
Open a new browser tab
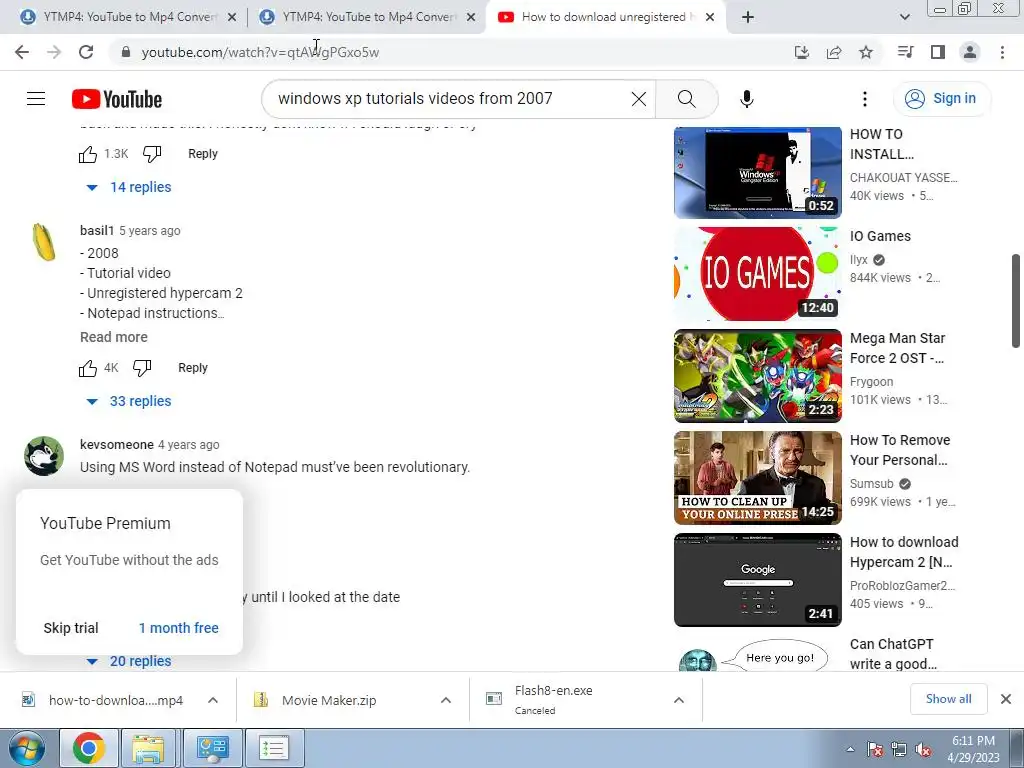[748, 17]
